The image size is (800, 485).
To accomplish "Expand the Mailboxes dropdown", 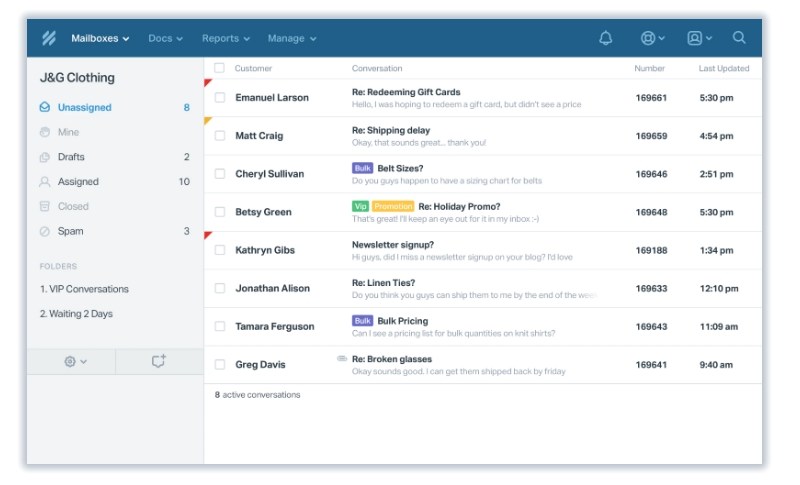I will pyautogui.click(x=100, y=38).
